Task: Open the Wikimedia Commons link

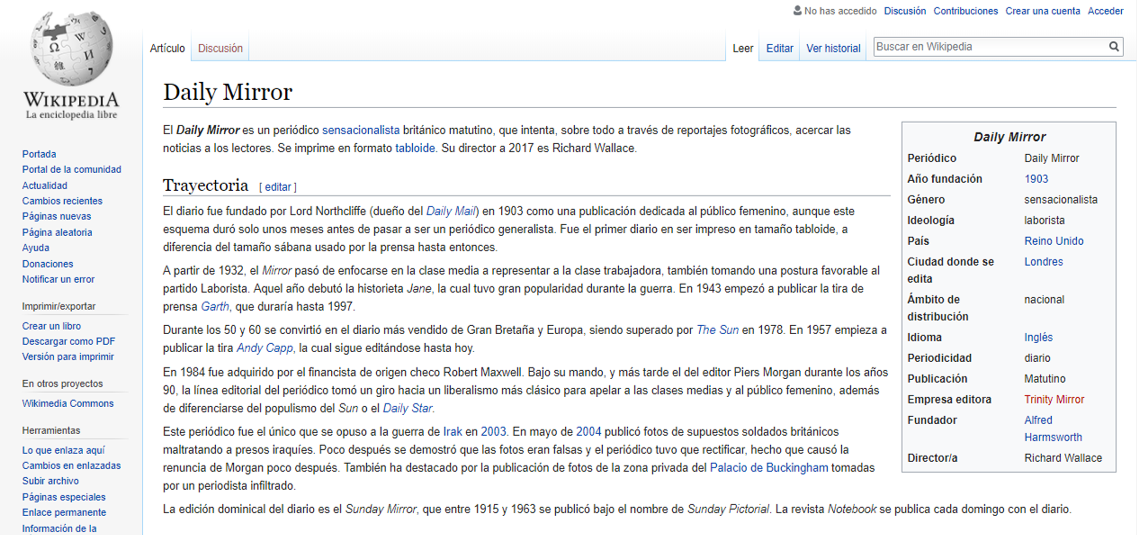Action: [x=68, y=404]
